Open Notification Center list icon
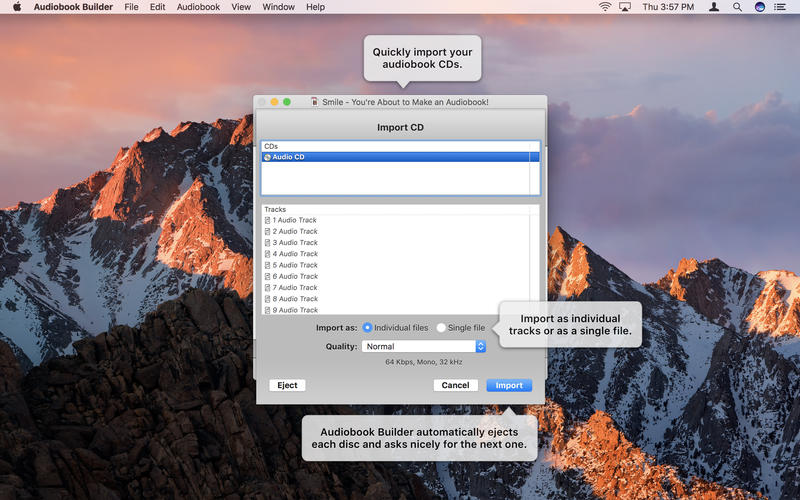This screenshot has height=500, width=800. tap(782, 7)
